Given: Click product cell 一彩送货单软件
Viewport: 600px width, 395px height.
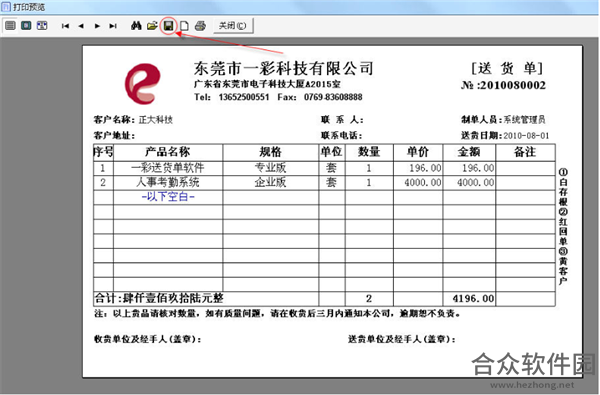Looking at the screenshot, I should point(168,168).
